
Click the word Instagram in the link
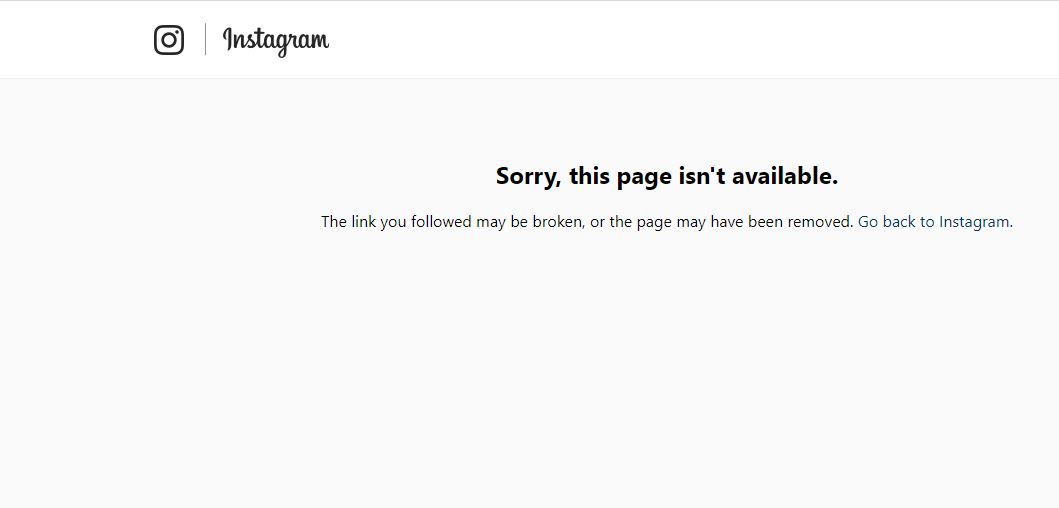tap(974, 222)
